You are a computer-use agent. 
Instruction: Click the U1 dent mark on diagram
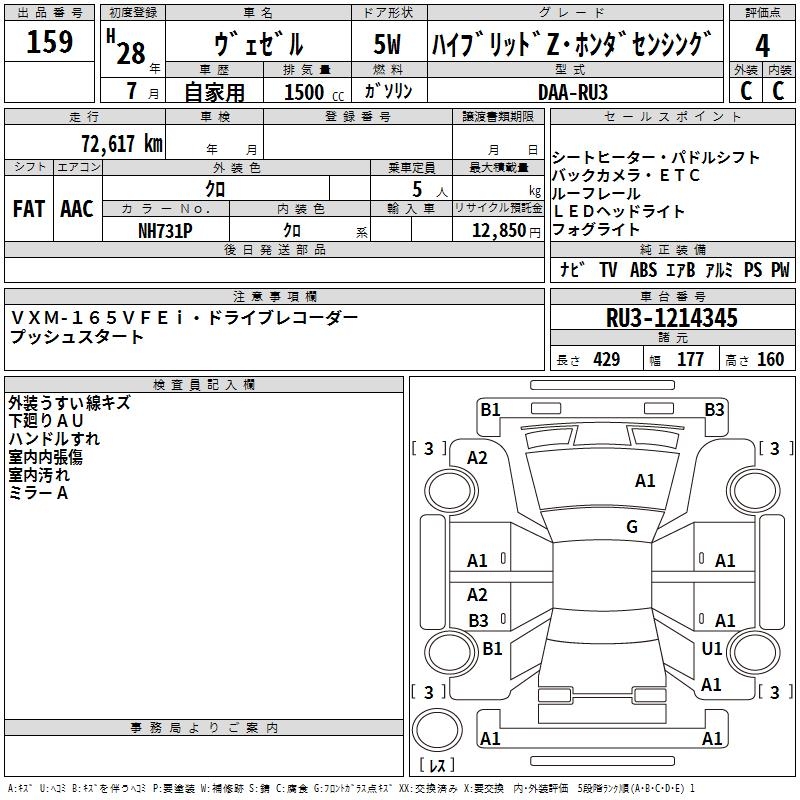point(712,648)
